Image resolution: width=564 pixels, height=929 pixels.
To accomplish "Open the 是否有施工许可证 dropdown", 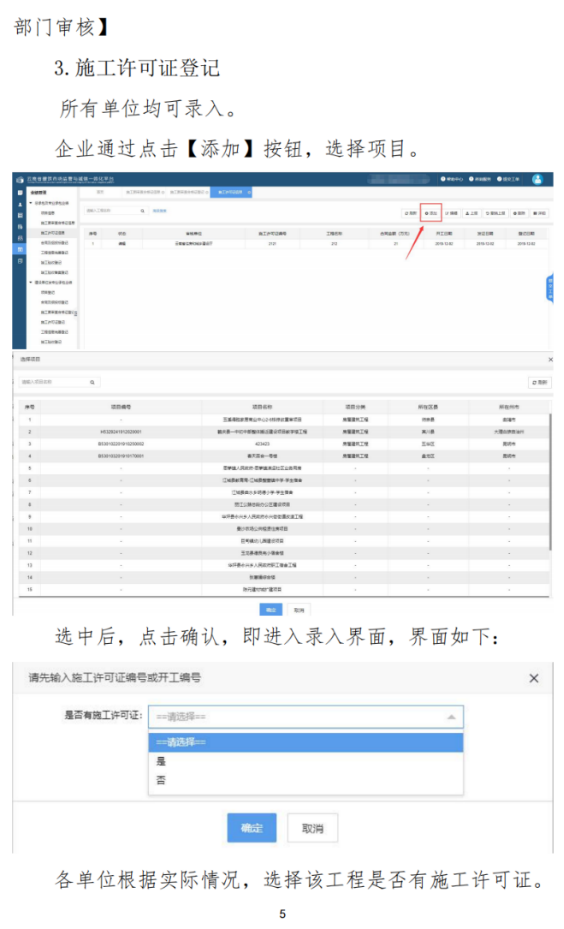I will click(x=306, y=717).
